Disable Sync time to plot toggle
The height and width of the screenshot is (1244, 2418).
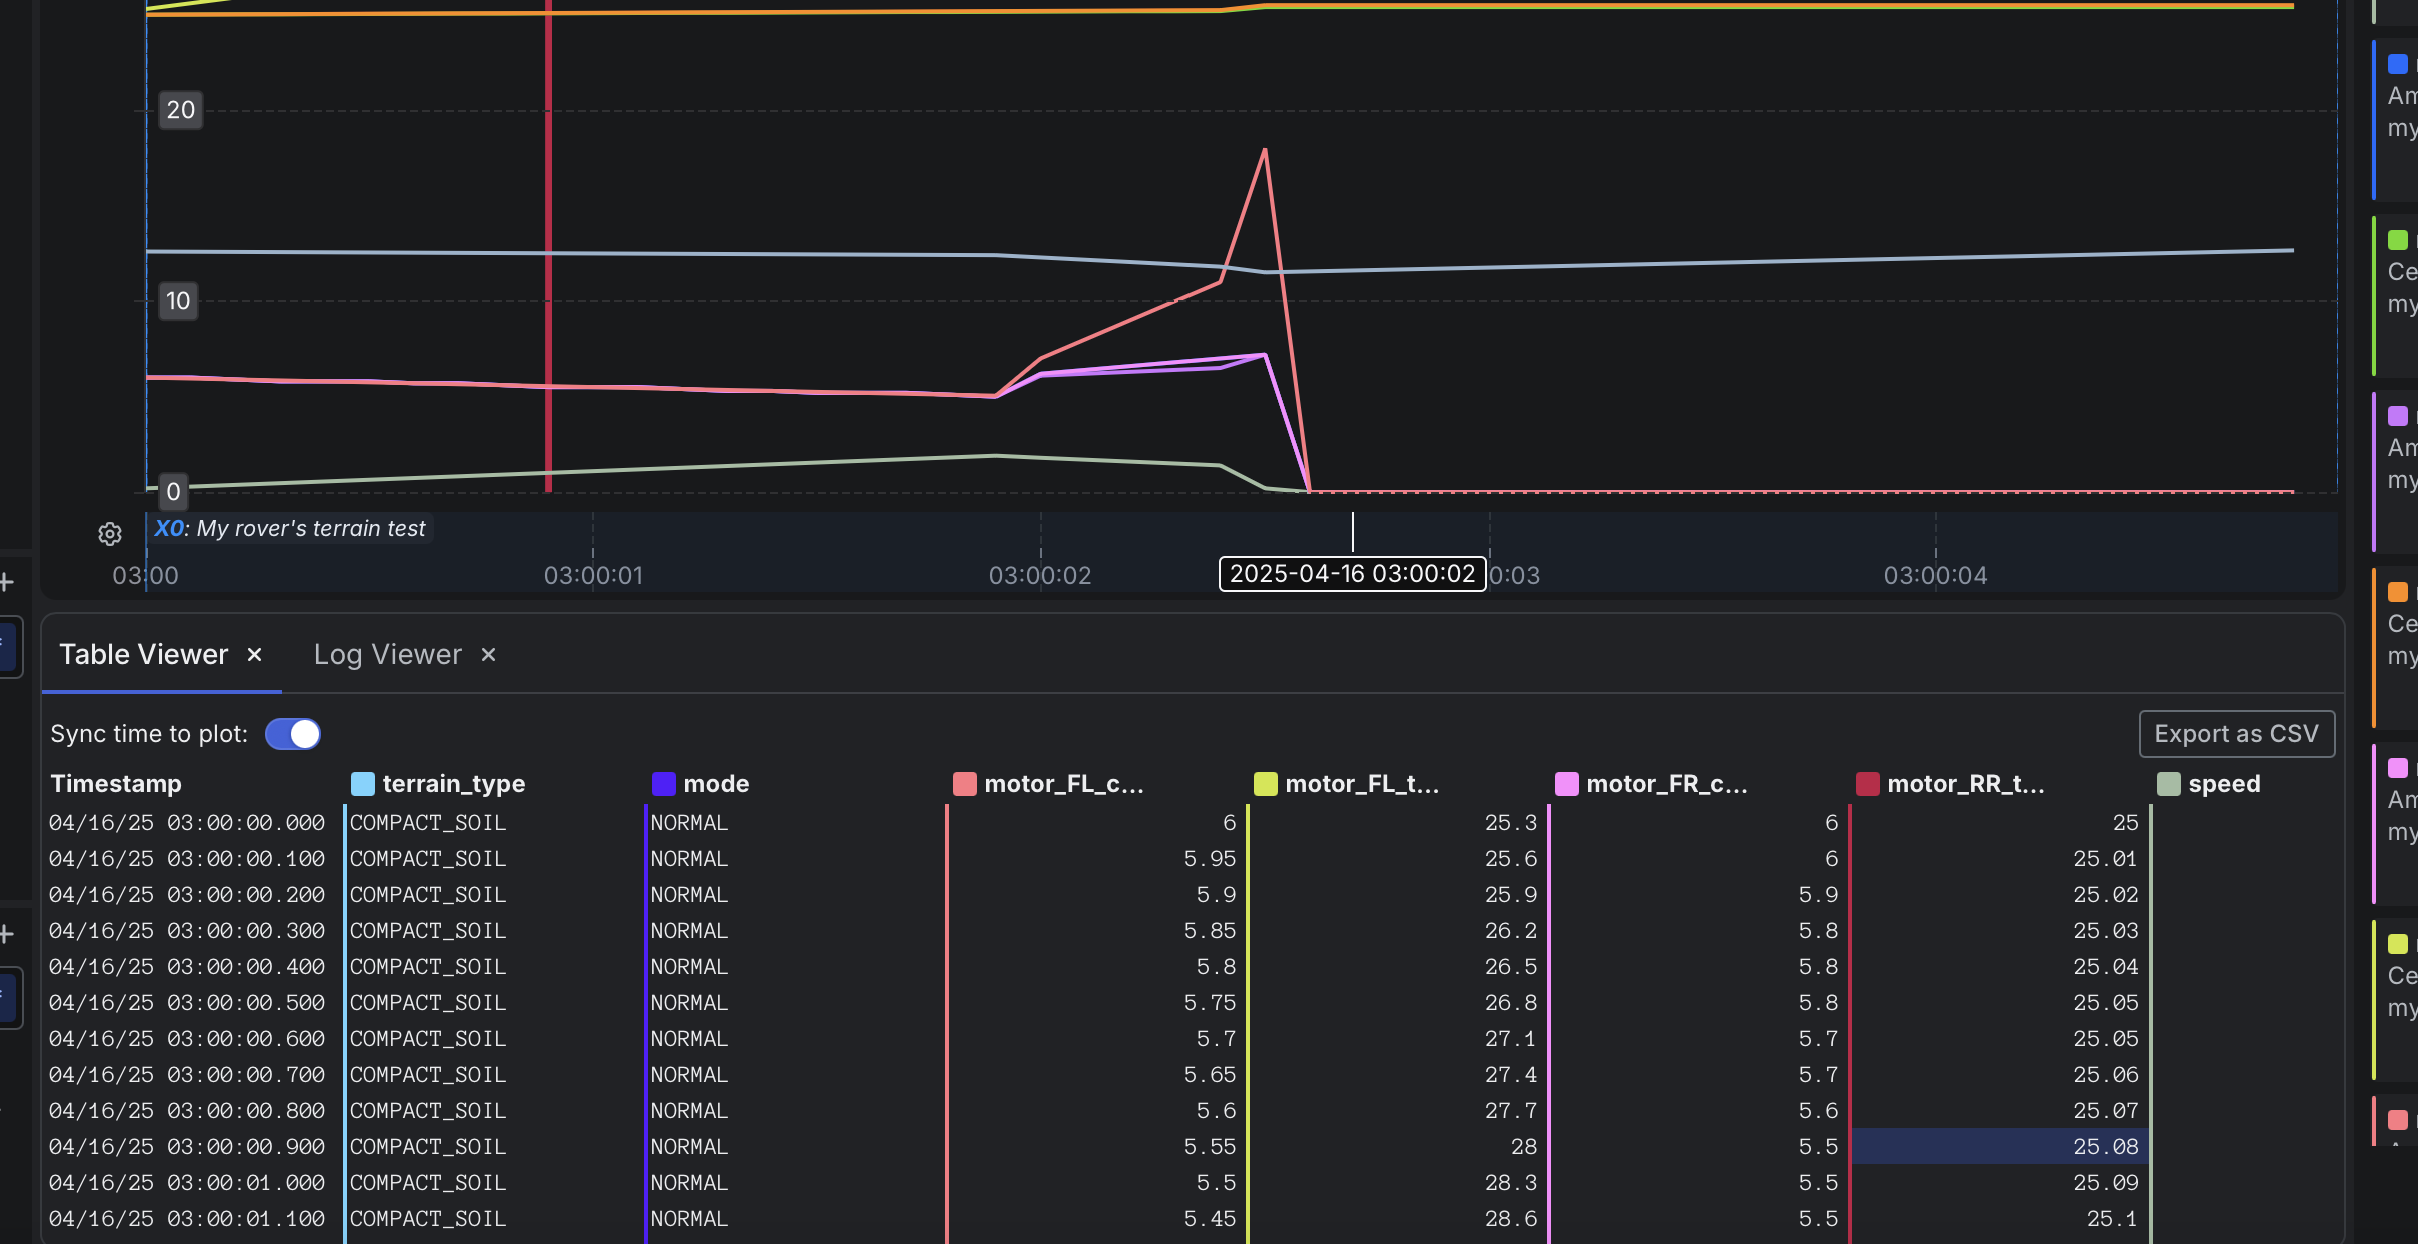point(292,734)
